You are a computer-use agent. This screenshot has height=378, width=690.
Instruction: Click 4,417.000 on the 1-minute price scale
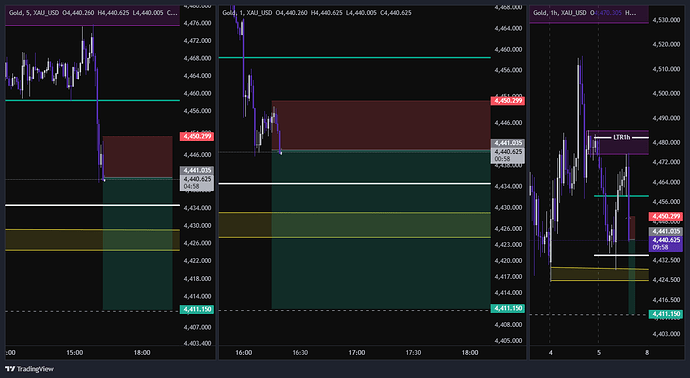(508, 277)
